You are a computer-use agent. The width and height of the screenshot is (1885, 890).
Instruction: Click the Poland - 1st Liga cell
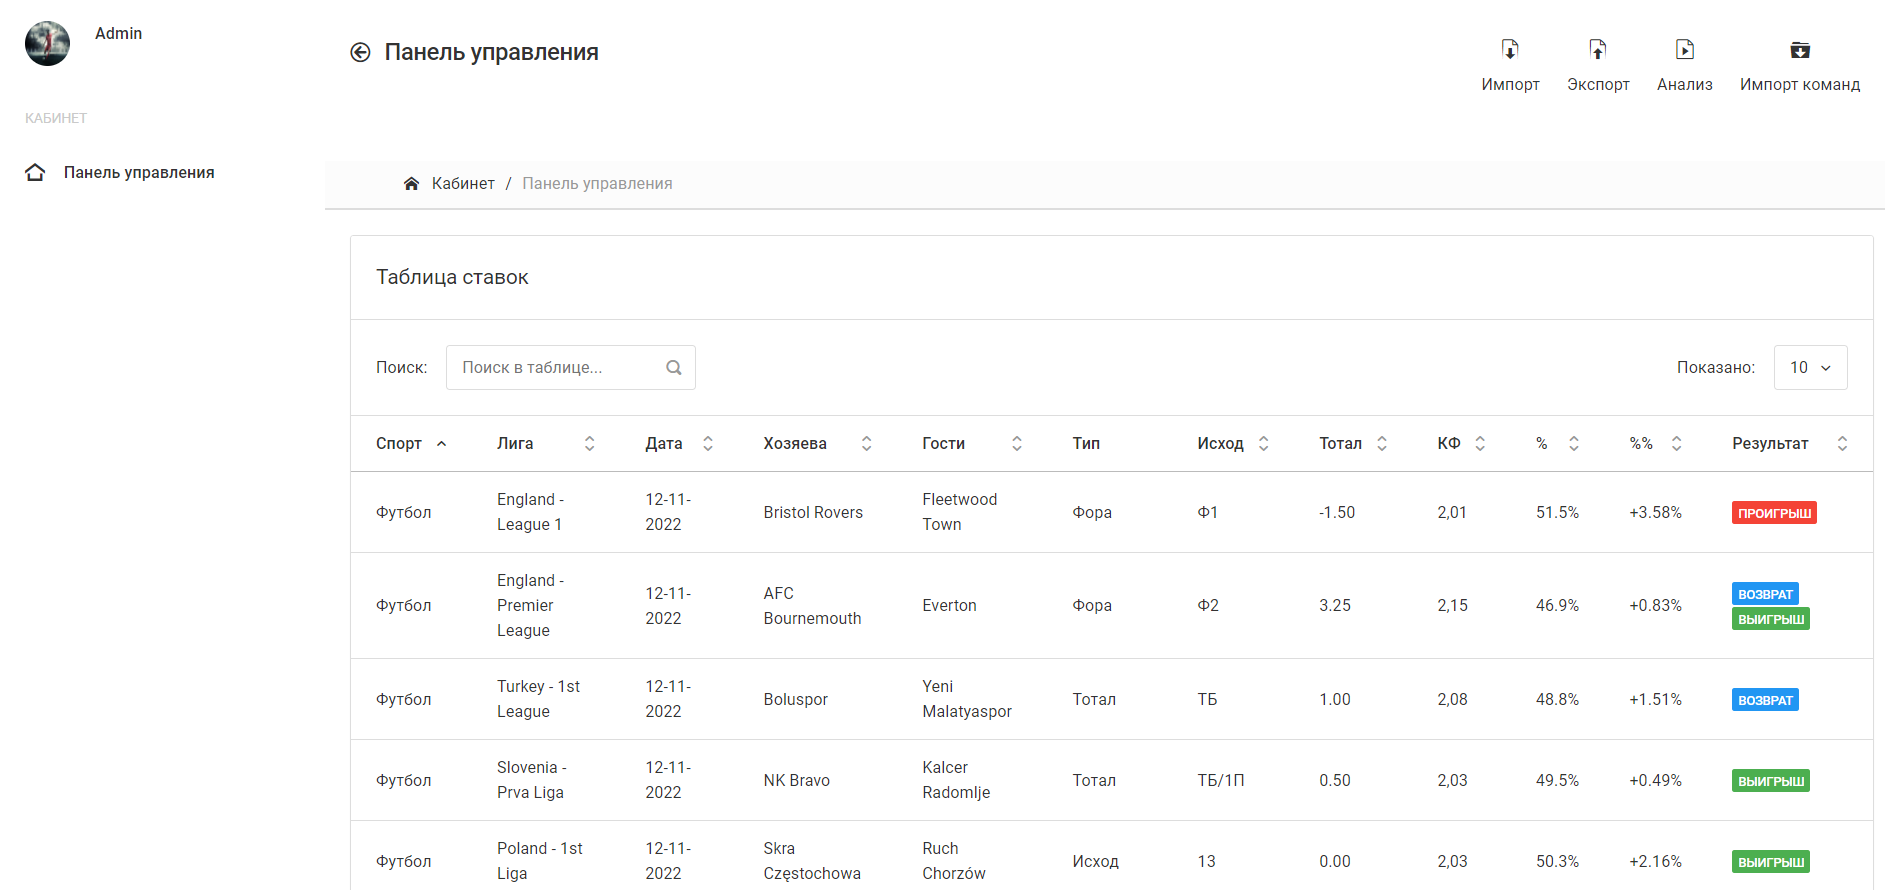pos(540,861)
